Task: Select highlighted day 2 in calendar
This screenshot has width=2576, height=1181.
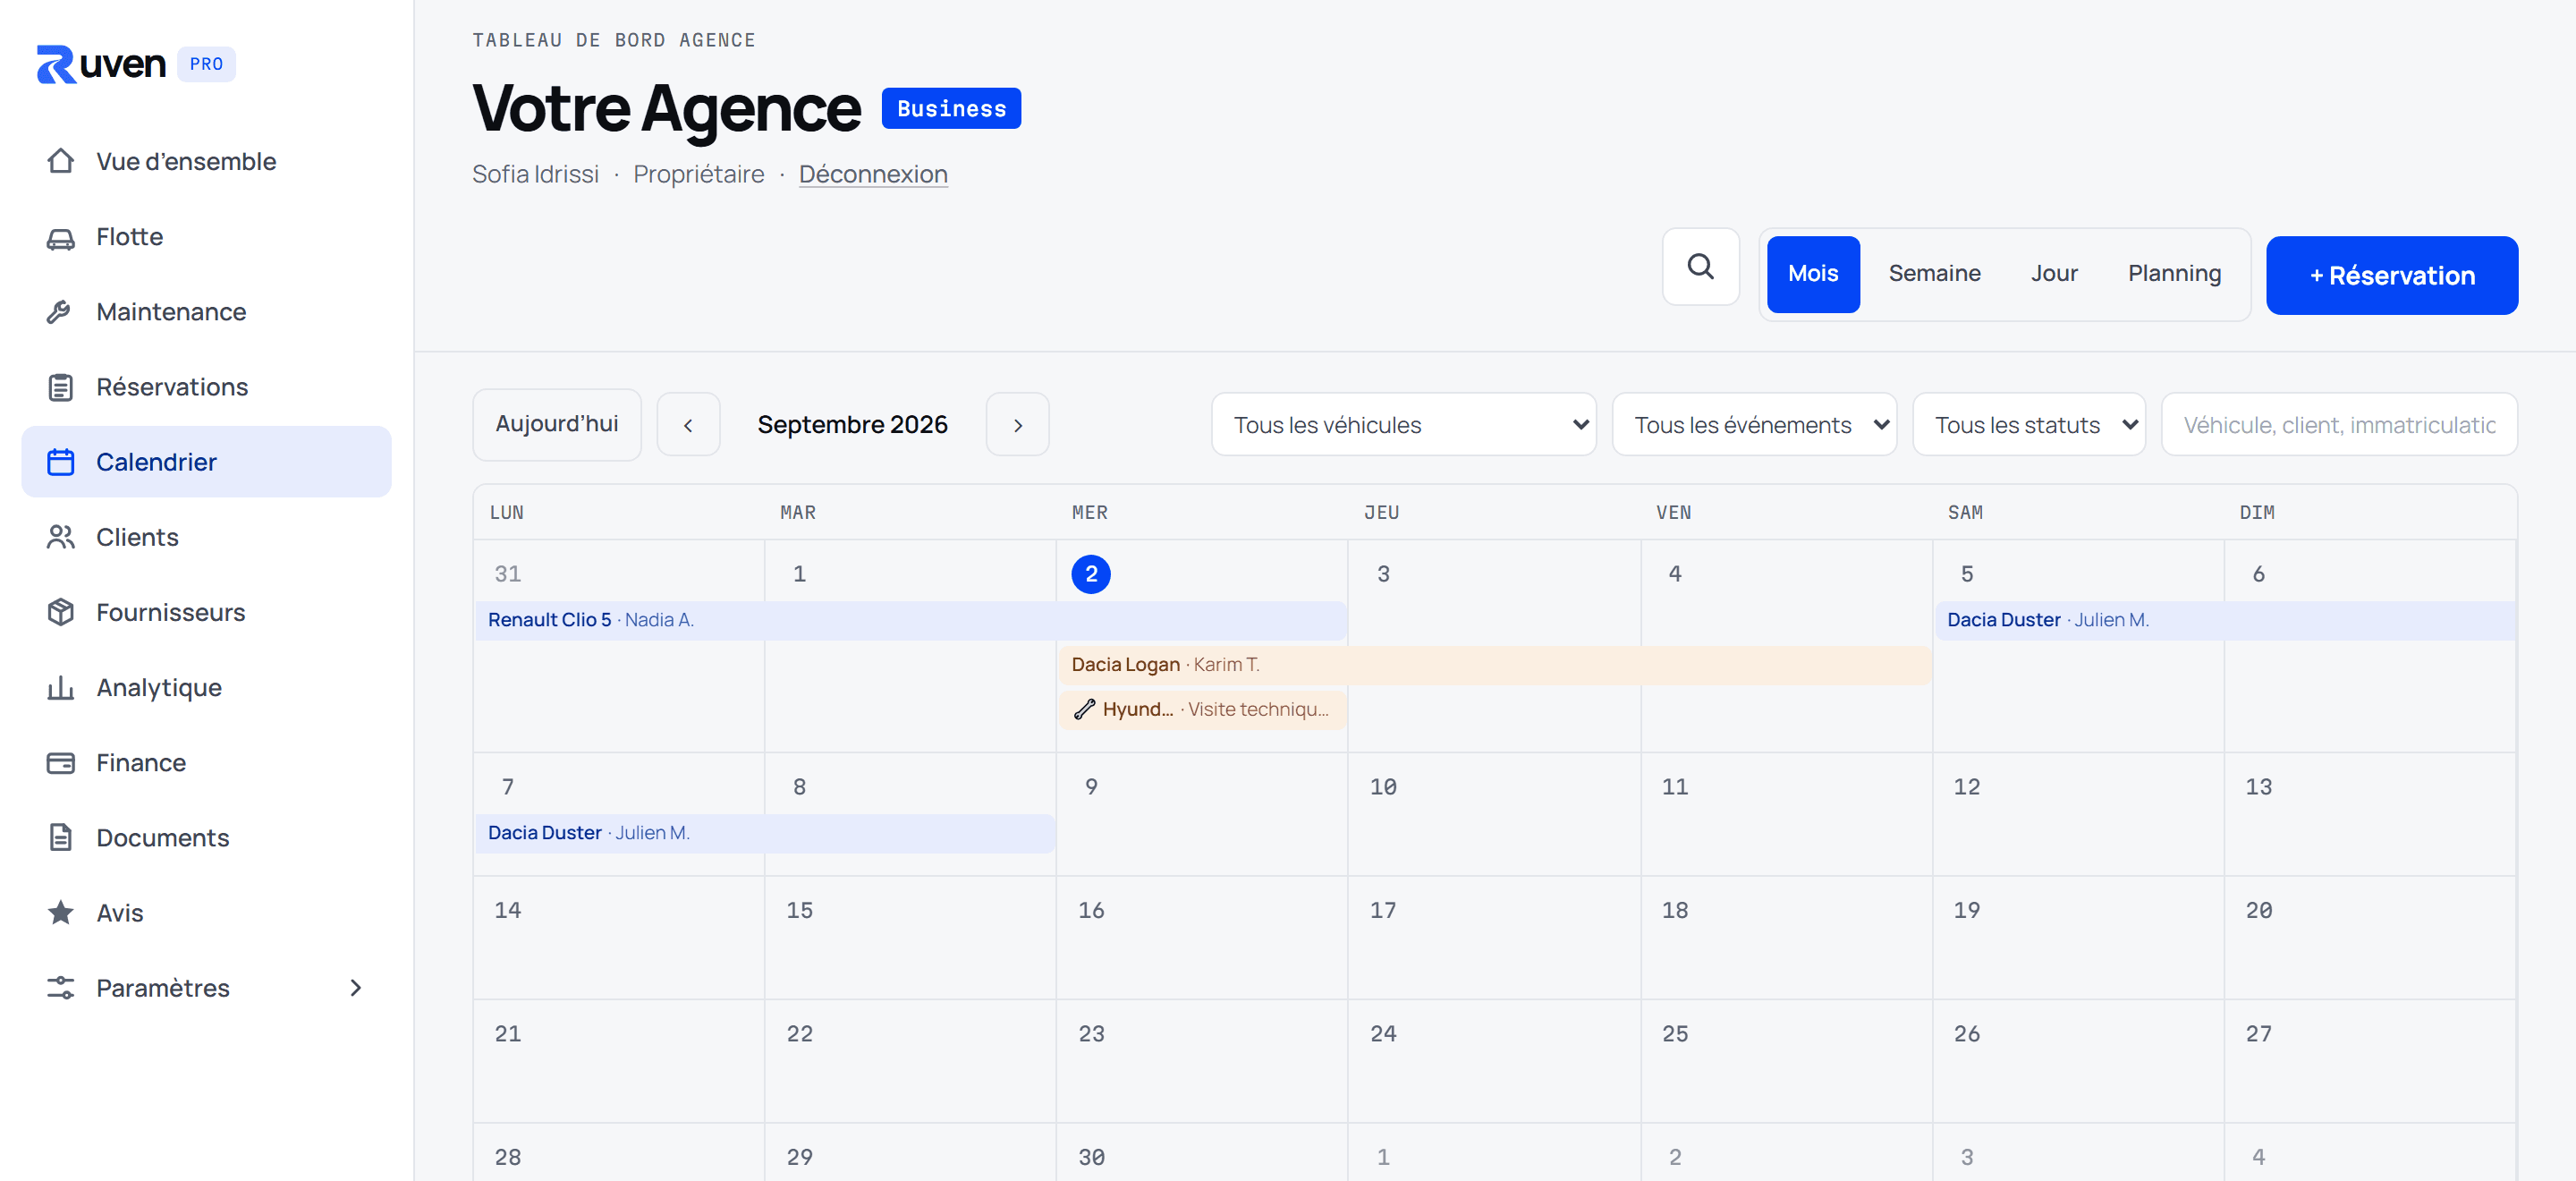Action: (1091, 574)
